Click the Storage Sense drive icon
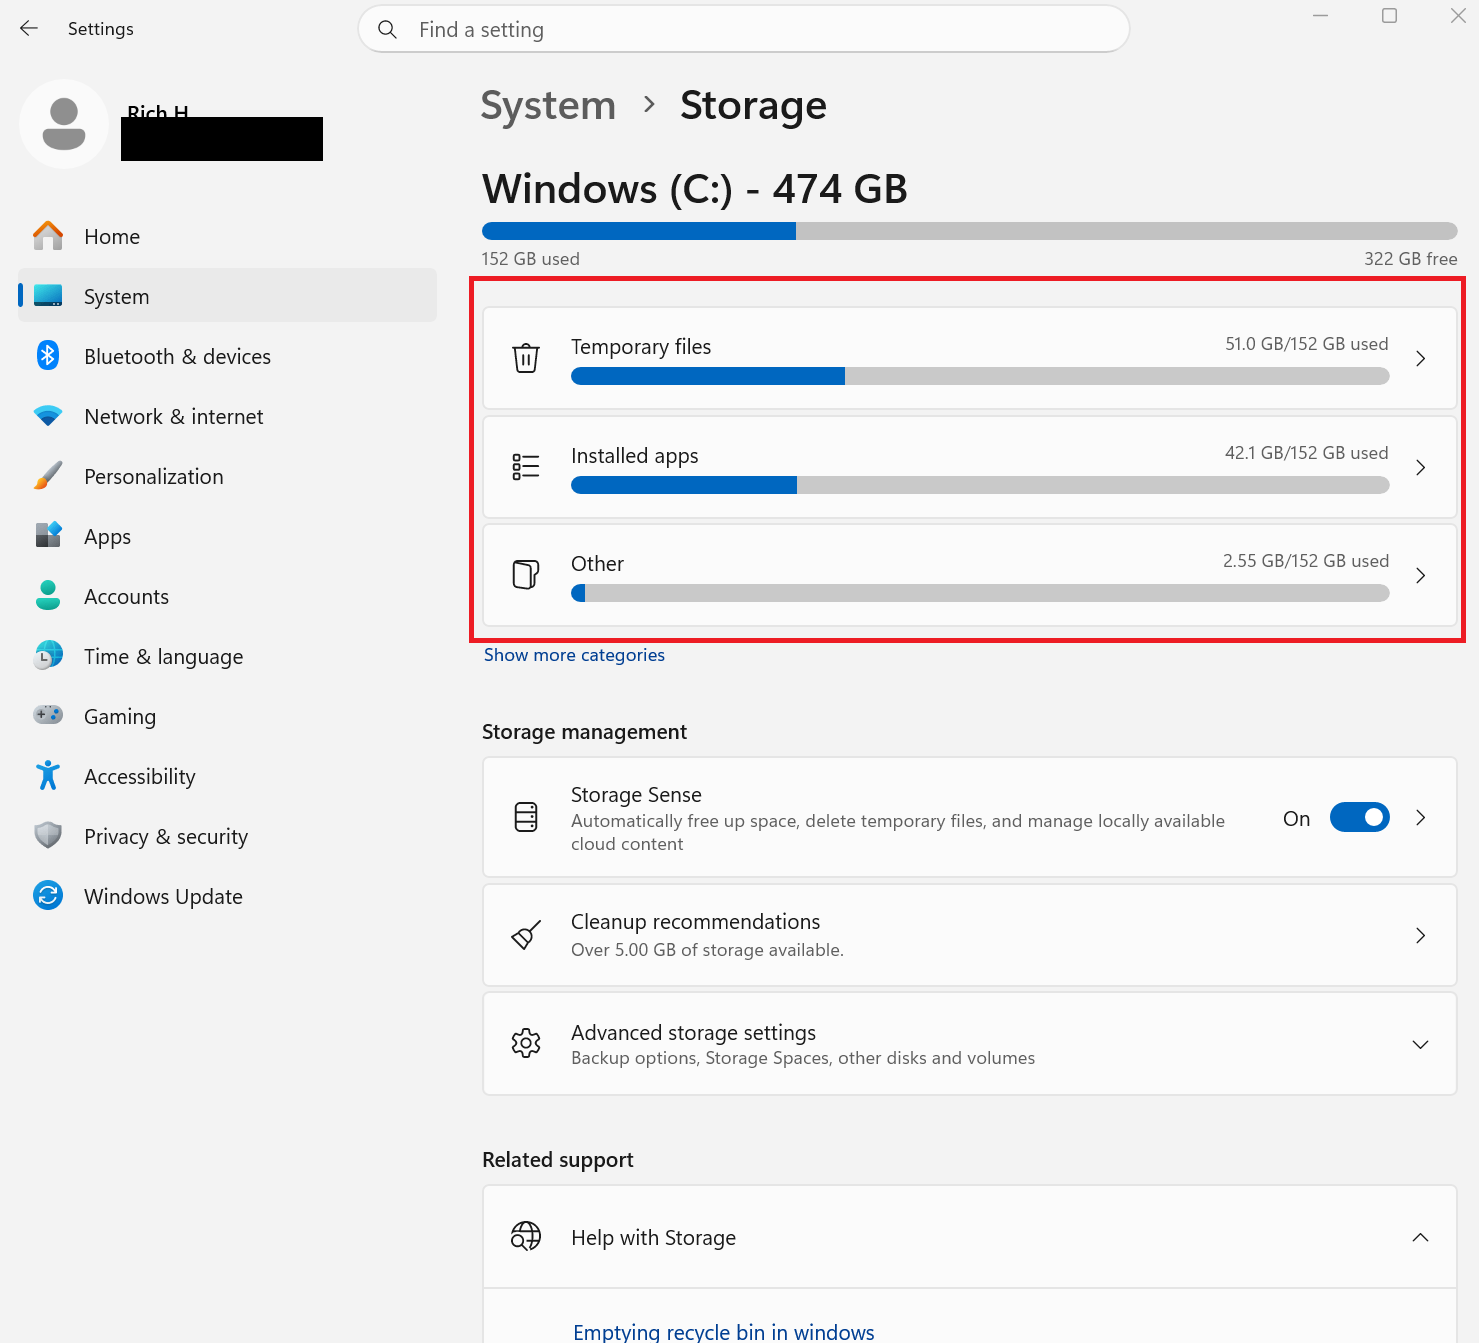This screenshot has height=1343, width=1479. (526, 817)
